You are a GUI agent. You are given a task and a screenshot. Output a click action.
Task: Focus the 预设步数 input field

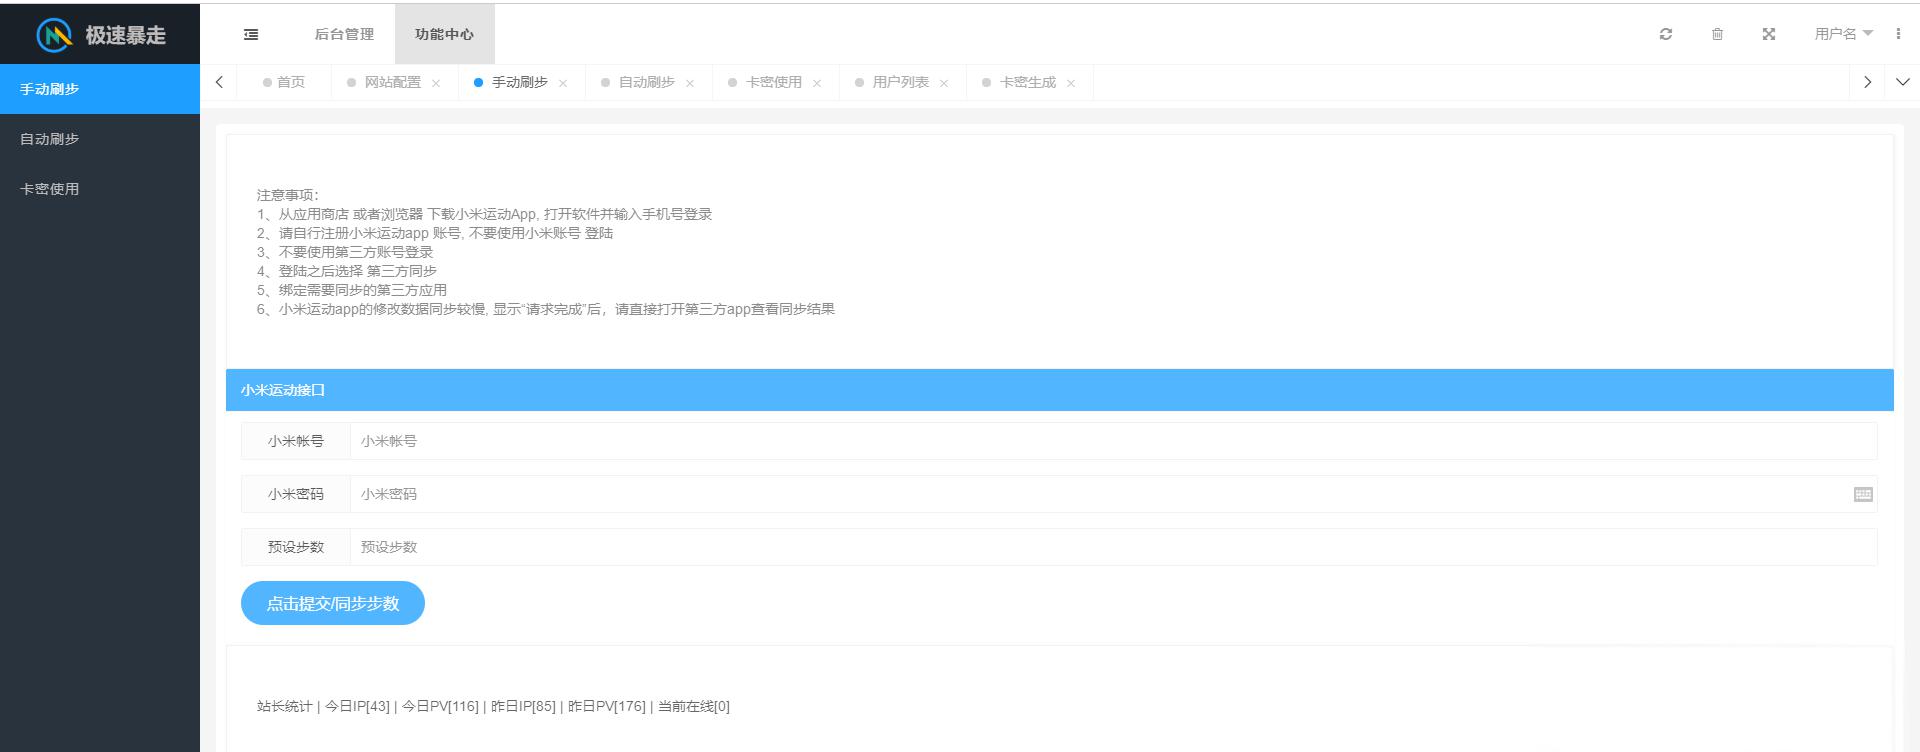click(x=1113, y=547)
